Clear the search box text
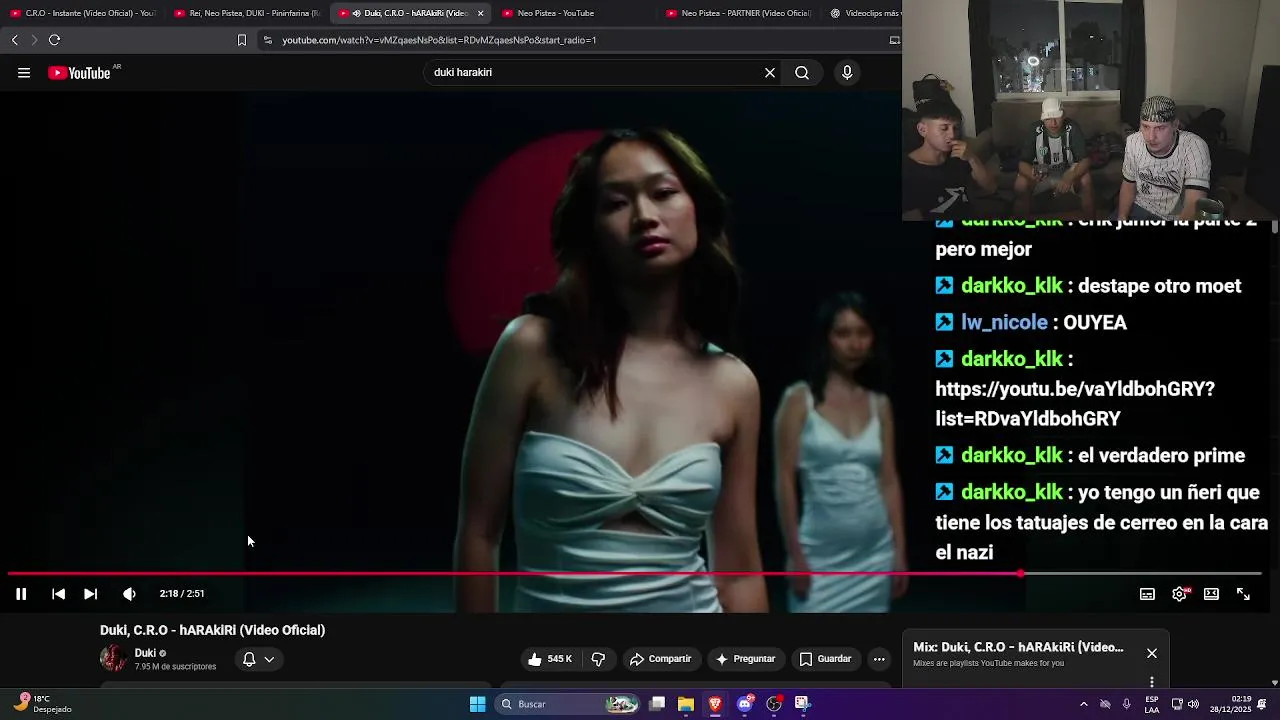This screenshot has width=1280, height=720. pos(770,73)
